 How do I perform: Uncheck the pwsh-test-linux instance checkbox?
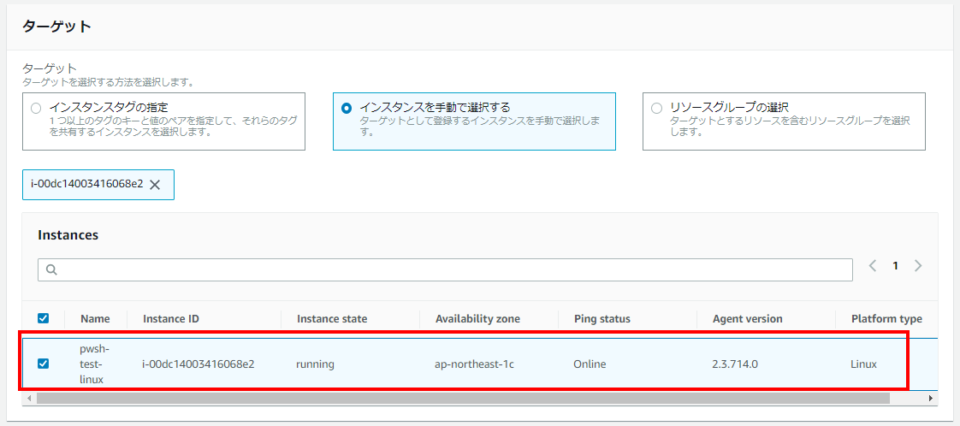(x=43, y=364)
